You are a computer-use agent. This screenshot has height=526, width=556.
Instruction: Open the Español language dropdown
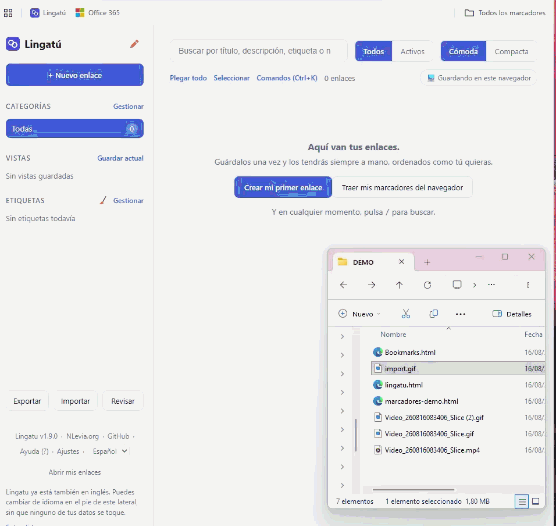pos(110,451)
